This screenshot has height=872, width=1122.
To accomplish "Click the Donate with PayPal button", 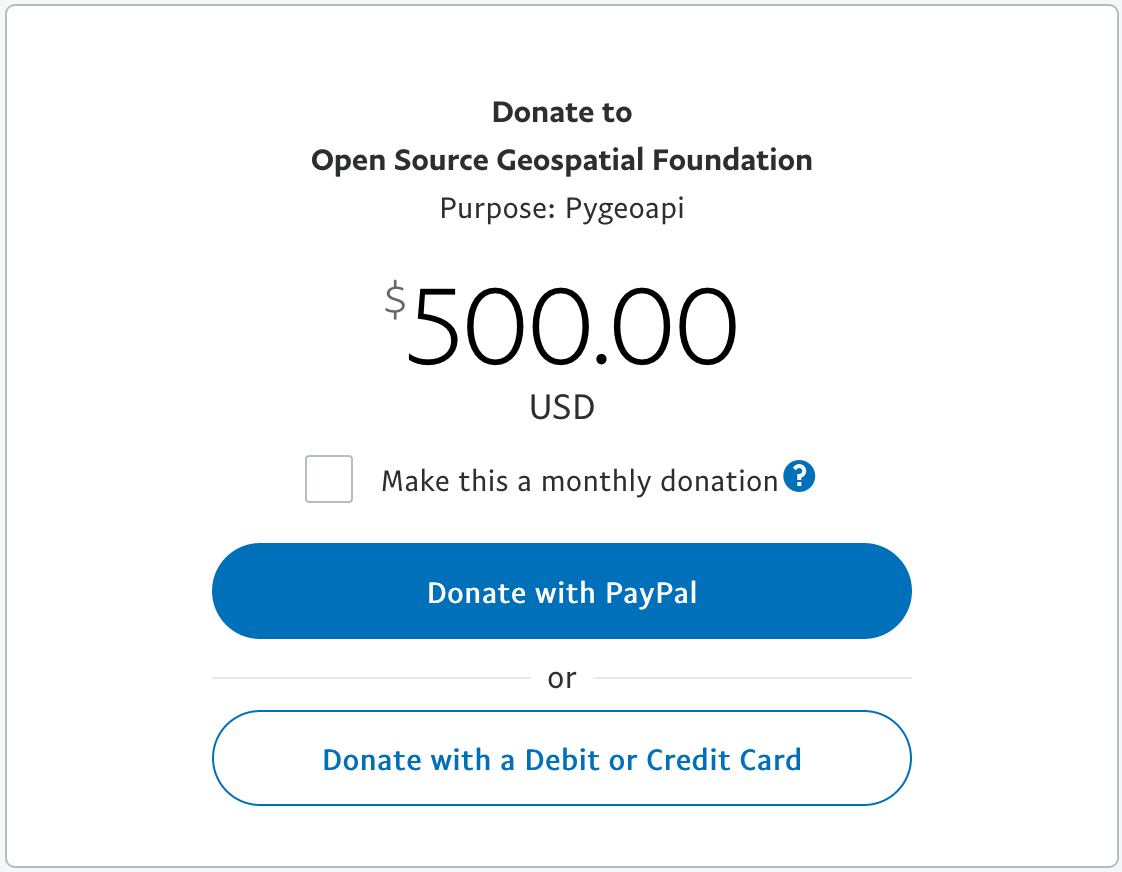I will (x=562, y=591).
